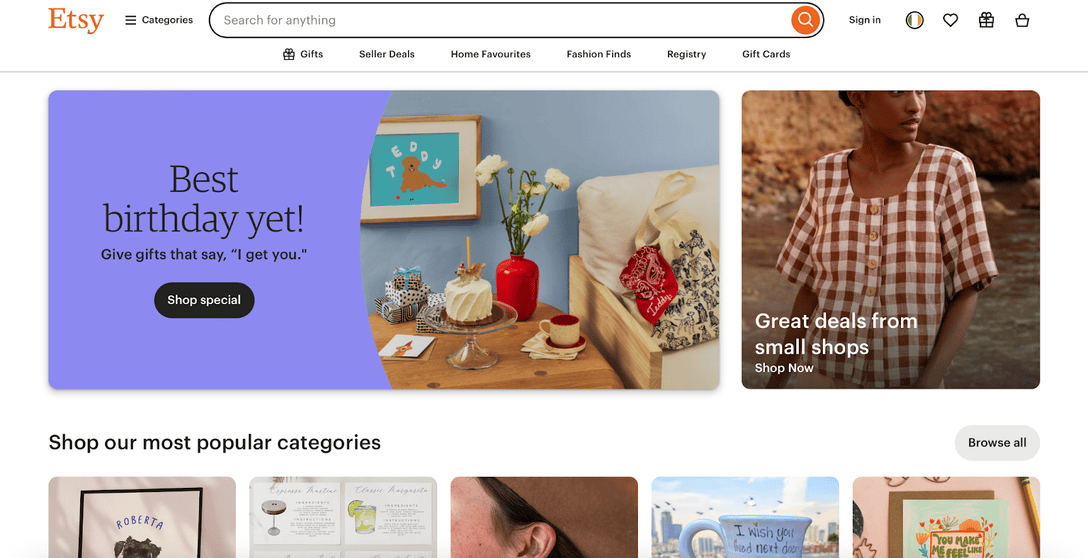The image size is (1088, 558).
Task: Click the hamburger icon beside Categories
Action: click(x=130, y=20)
